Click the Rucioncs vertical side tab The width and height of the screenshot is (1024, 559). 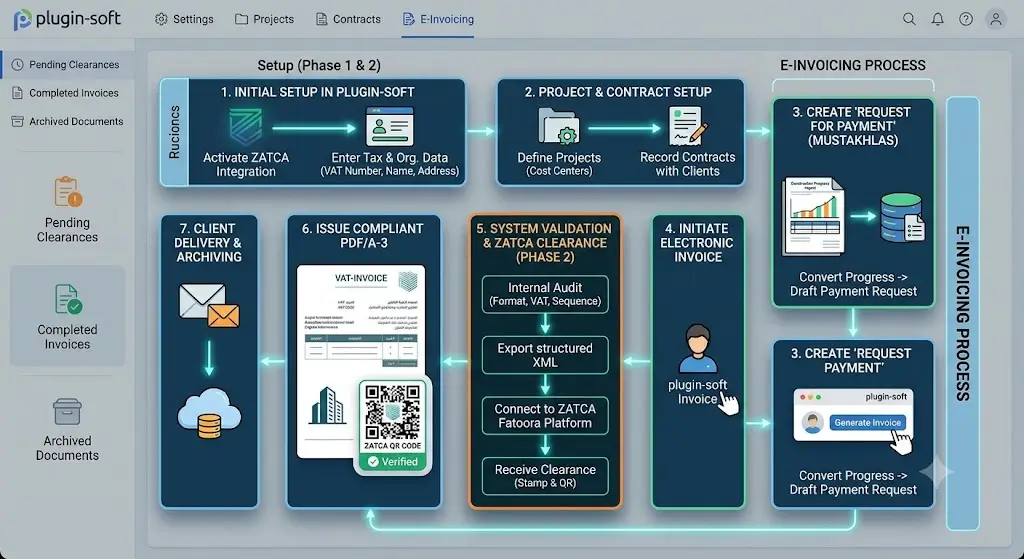(174, 133)
